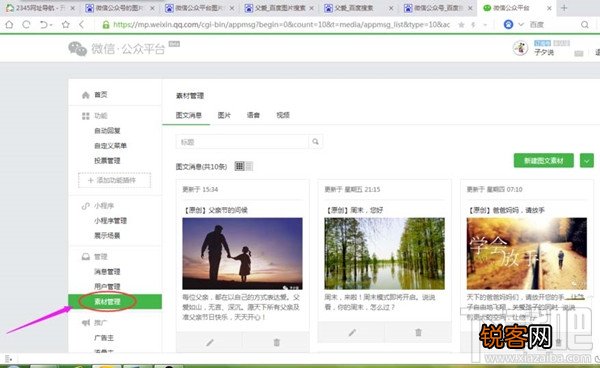
Task: Click the undo closed tab icon
Action: (44, 25)
